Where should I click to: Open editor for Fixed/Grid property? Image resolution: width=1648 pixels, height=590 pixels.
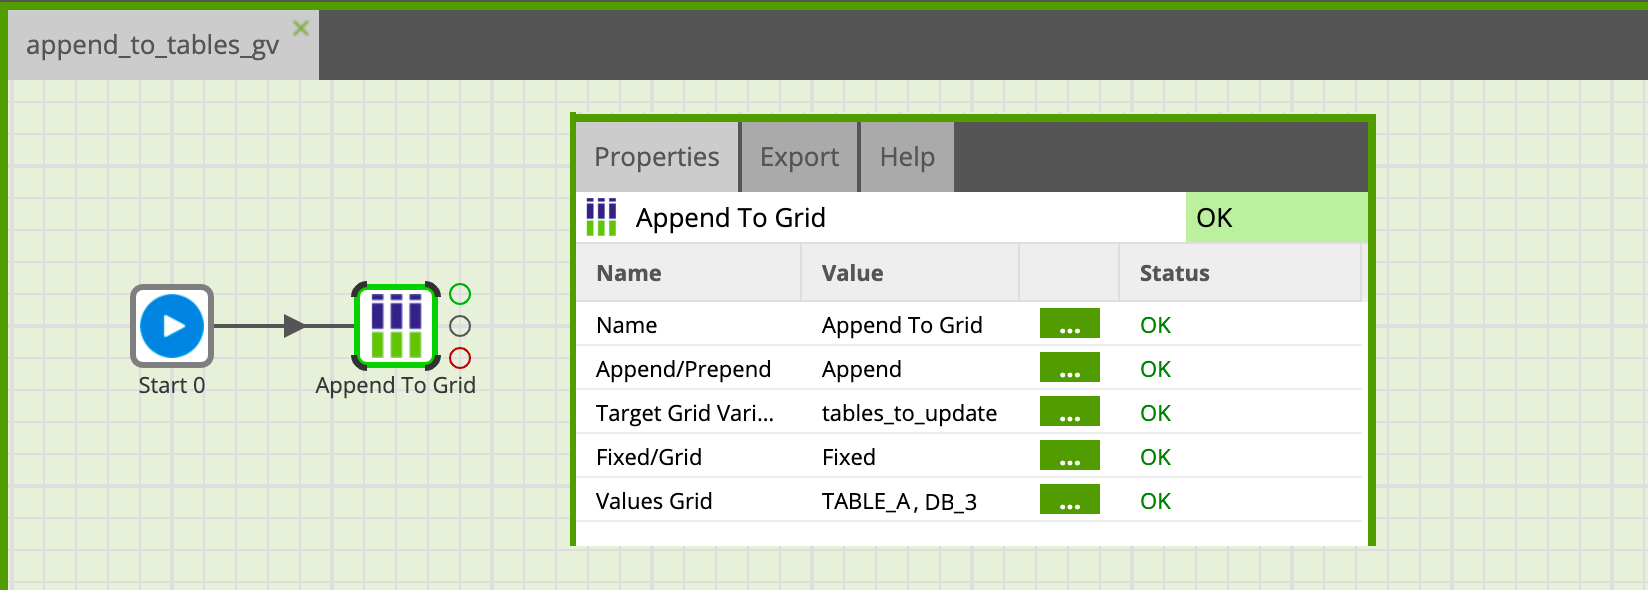click(1069, 456)
